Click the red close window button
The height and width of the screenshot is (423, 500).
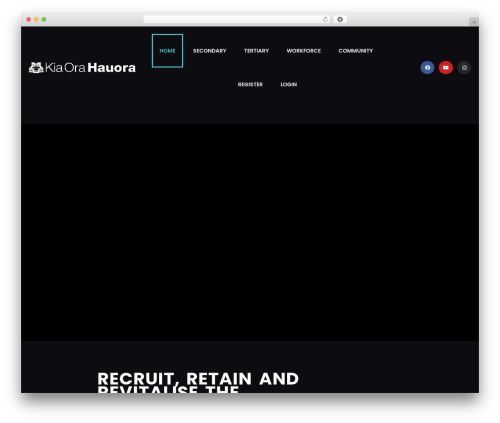click(x=29, y=19)
